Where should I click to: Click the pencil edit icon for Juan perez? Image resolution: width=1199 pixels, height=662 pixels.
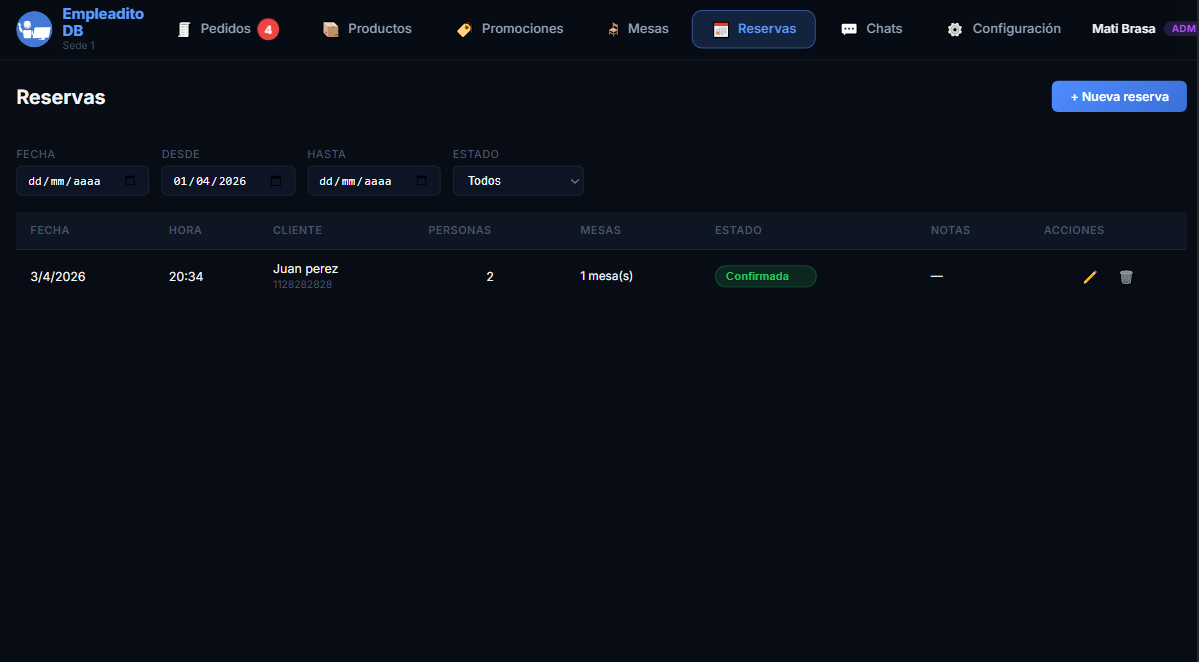(x=1090, y=277)
